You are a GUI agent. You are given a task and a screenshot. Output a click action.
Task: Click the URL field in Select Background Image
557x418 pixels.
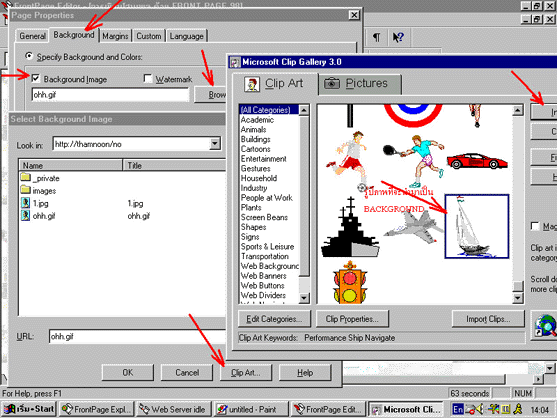click(x=137, y=336)
